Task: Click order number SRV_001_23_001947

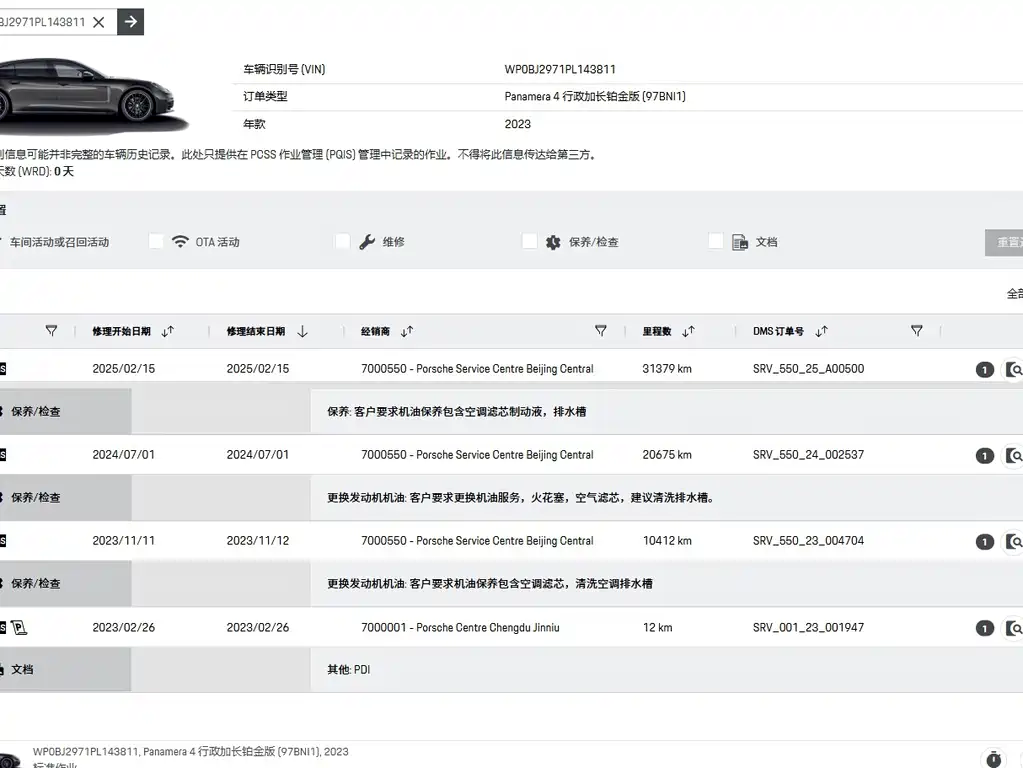Action: coord(808,628)
